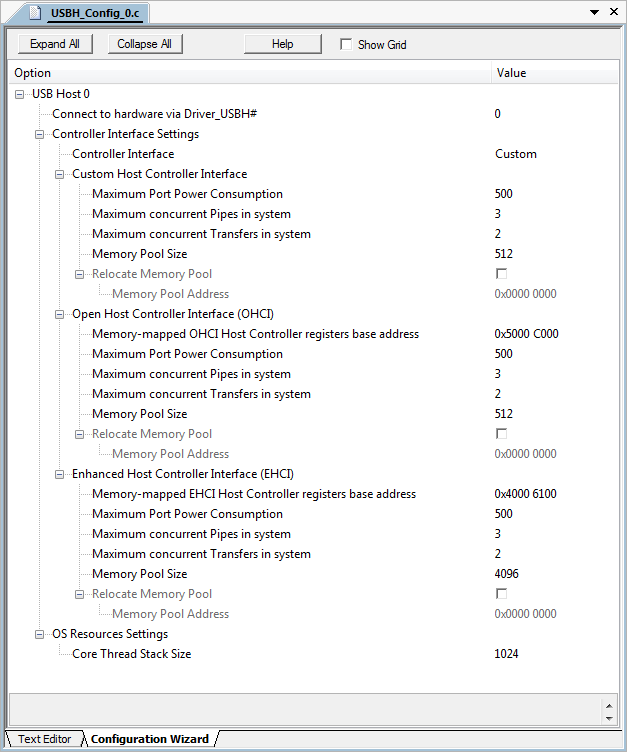Image resolution: width=627 pixels, height=752 pixels.
Task: Toggle Relocate Memory Pool checkbox under Custom Host Controller
Action: click(x=501, y=274)
